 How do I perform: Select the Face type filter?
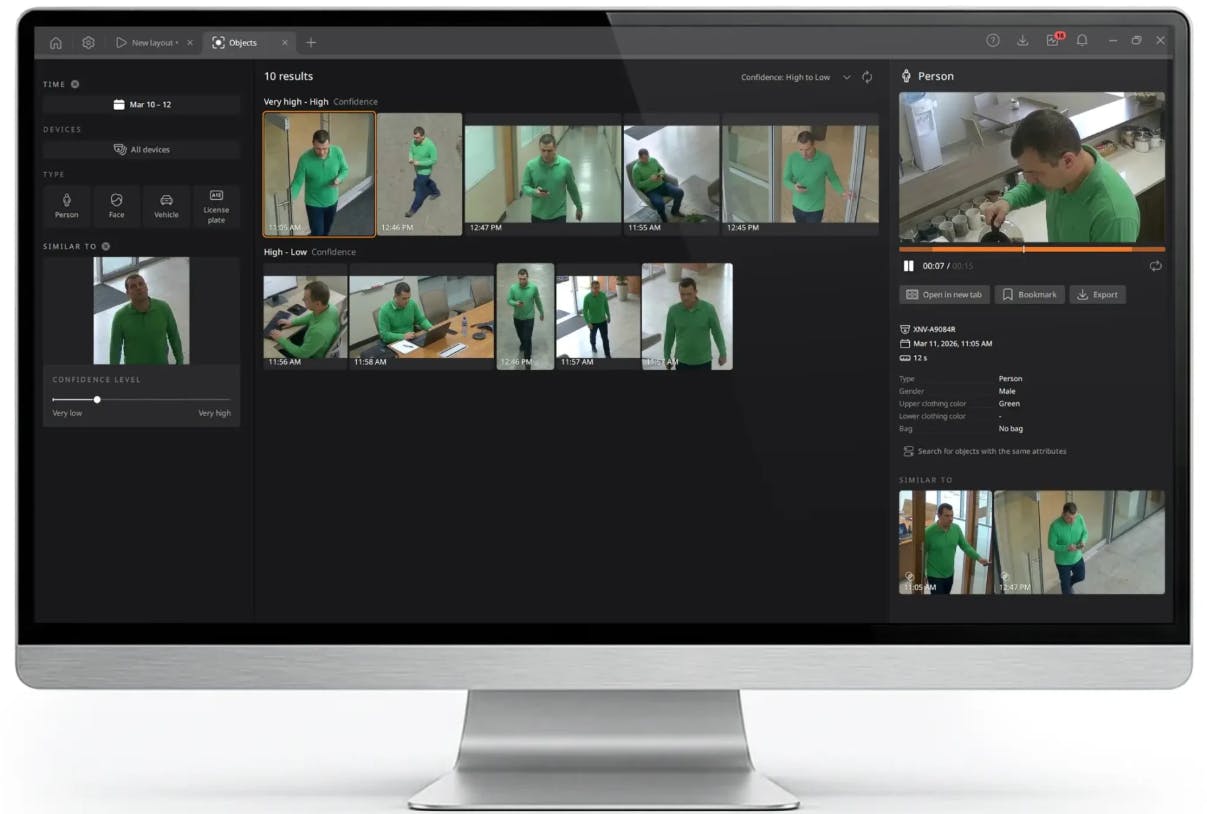(x=116, y=207)
